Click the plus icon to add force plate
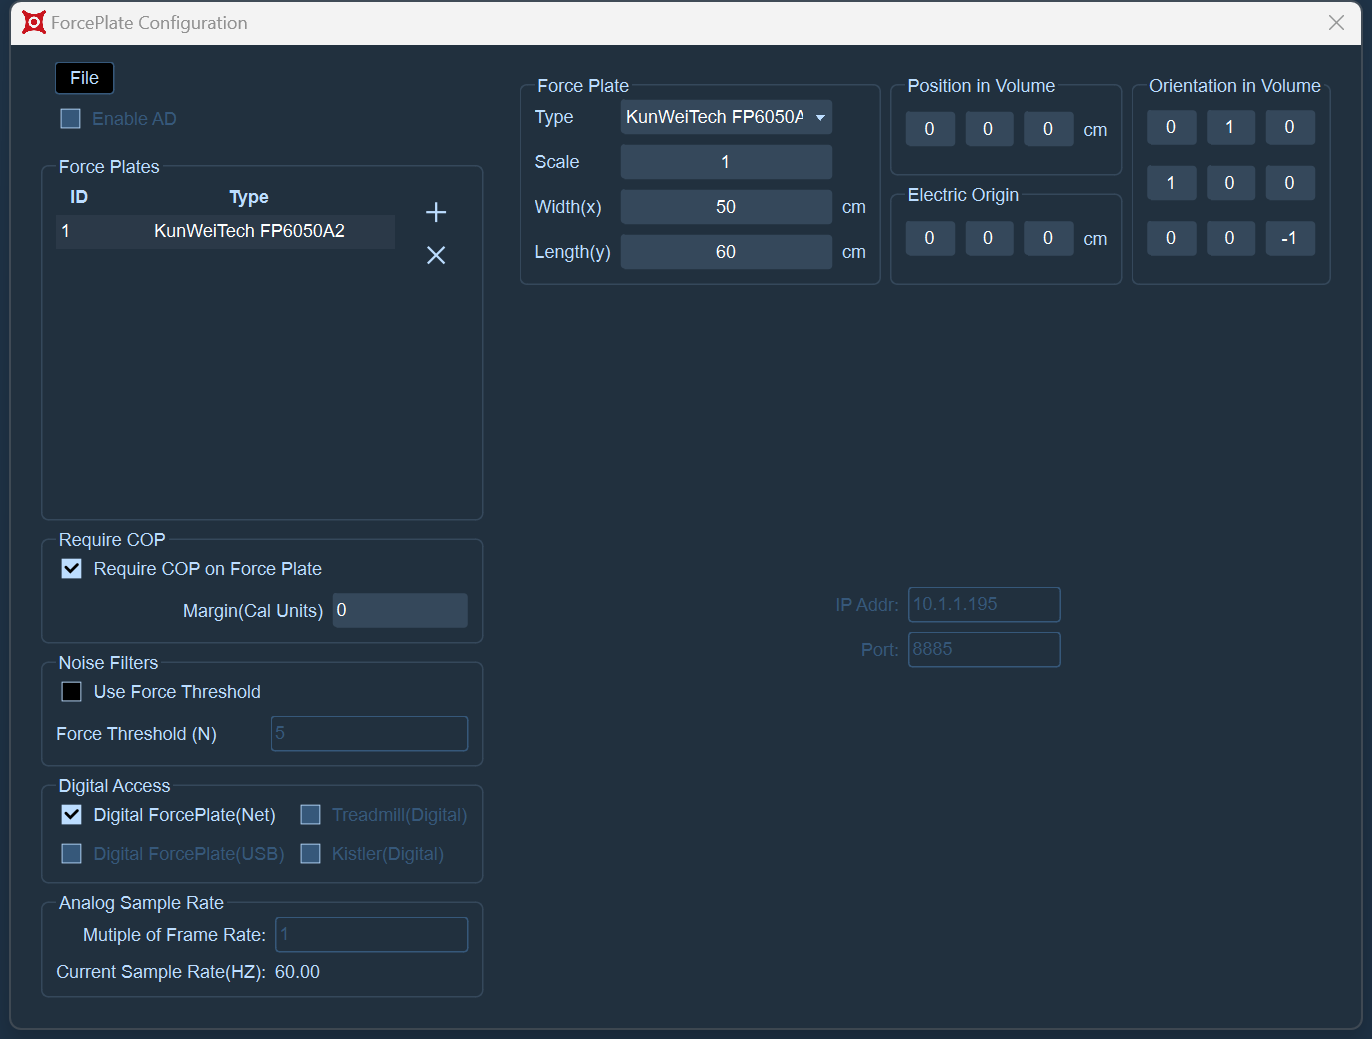This screenshot has width=1372, height=1039. [436, 212]
